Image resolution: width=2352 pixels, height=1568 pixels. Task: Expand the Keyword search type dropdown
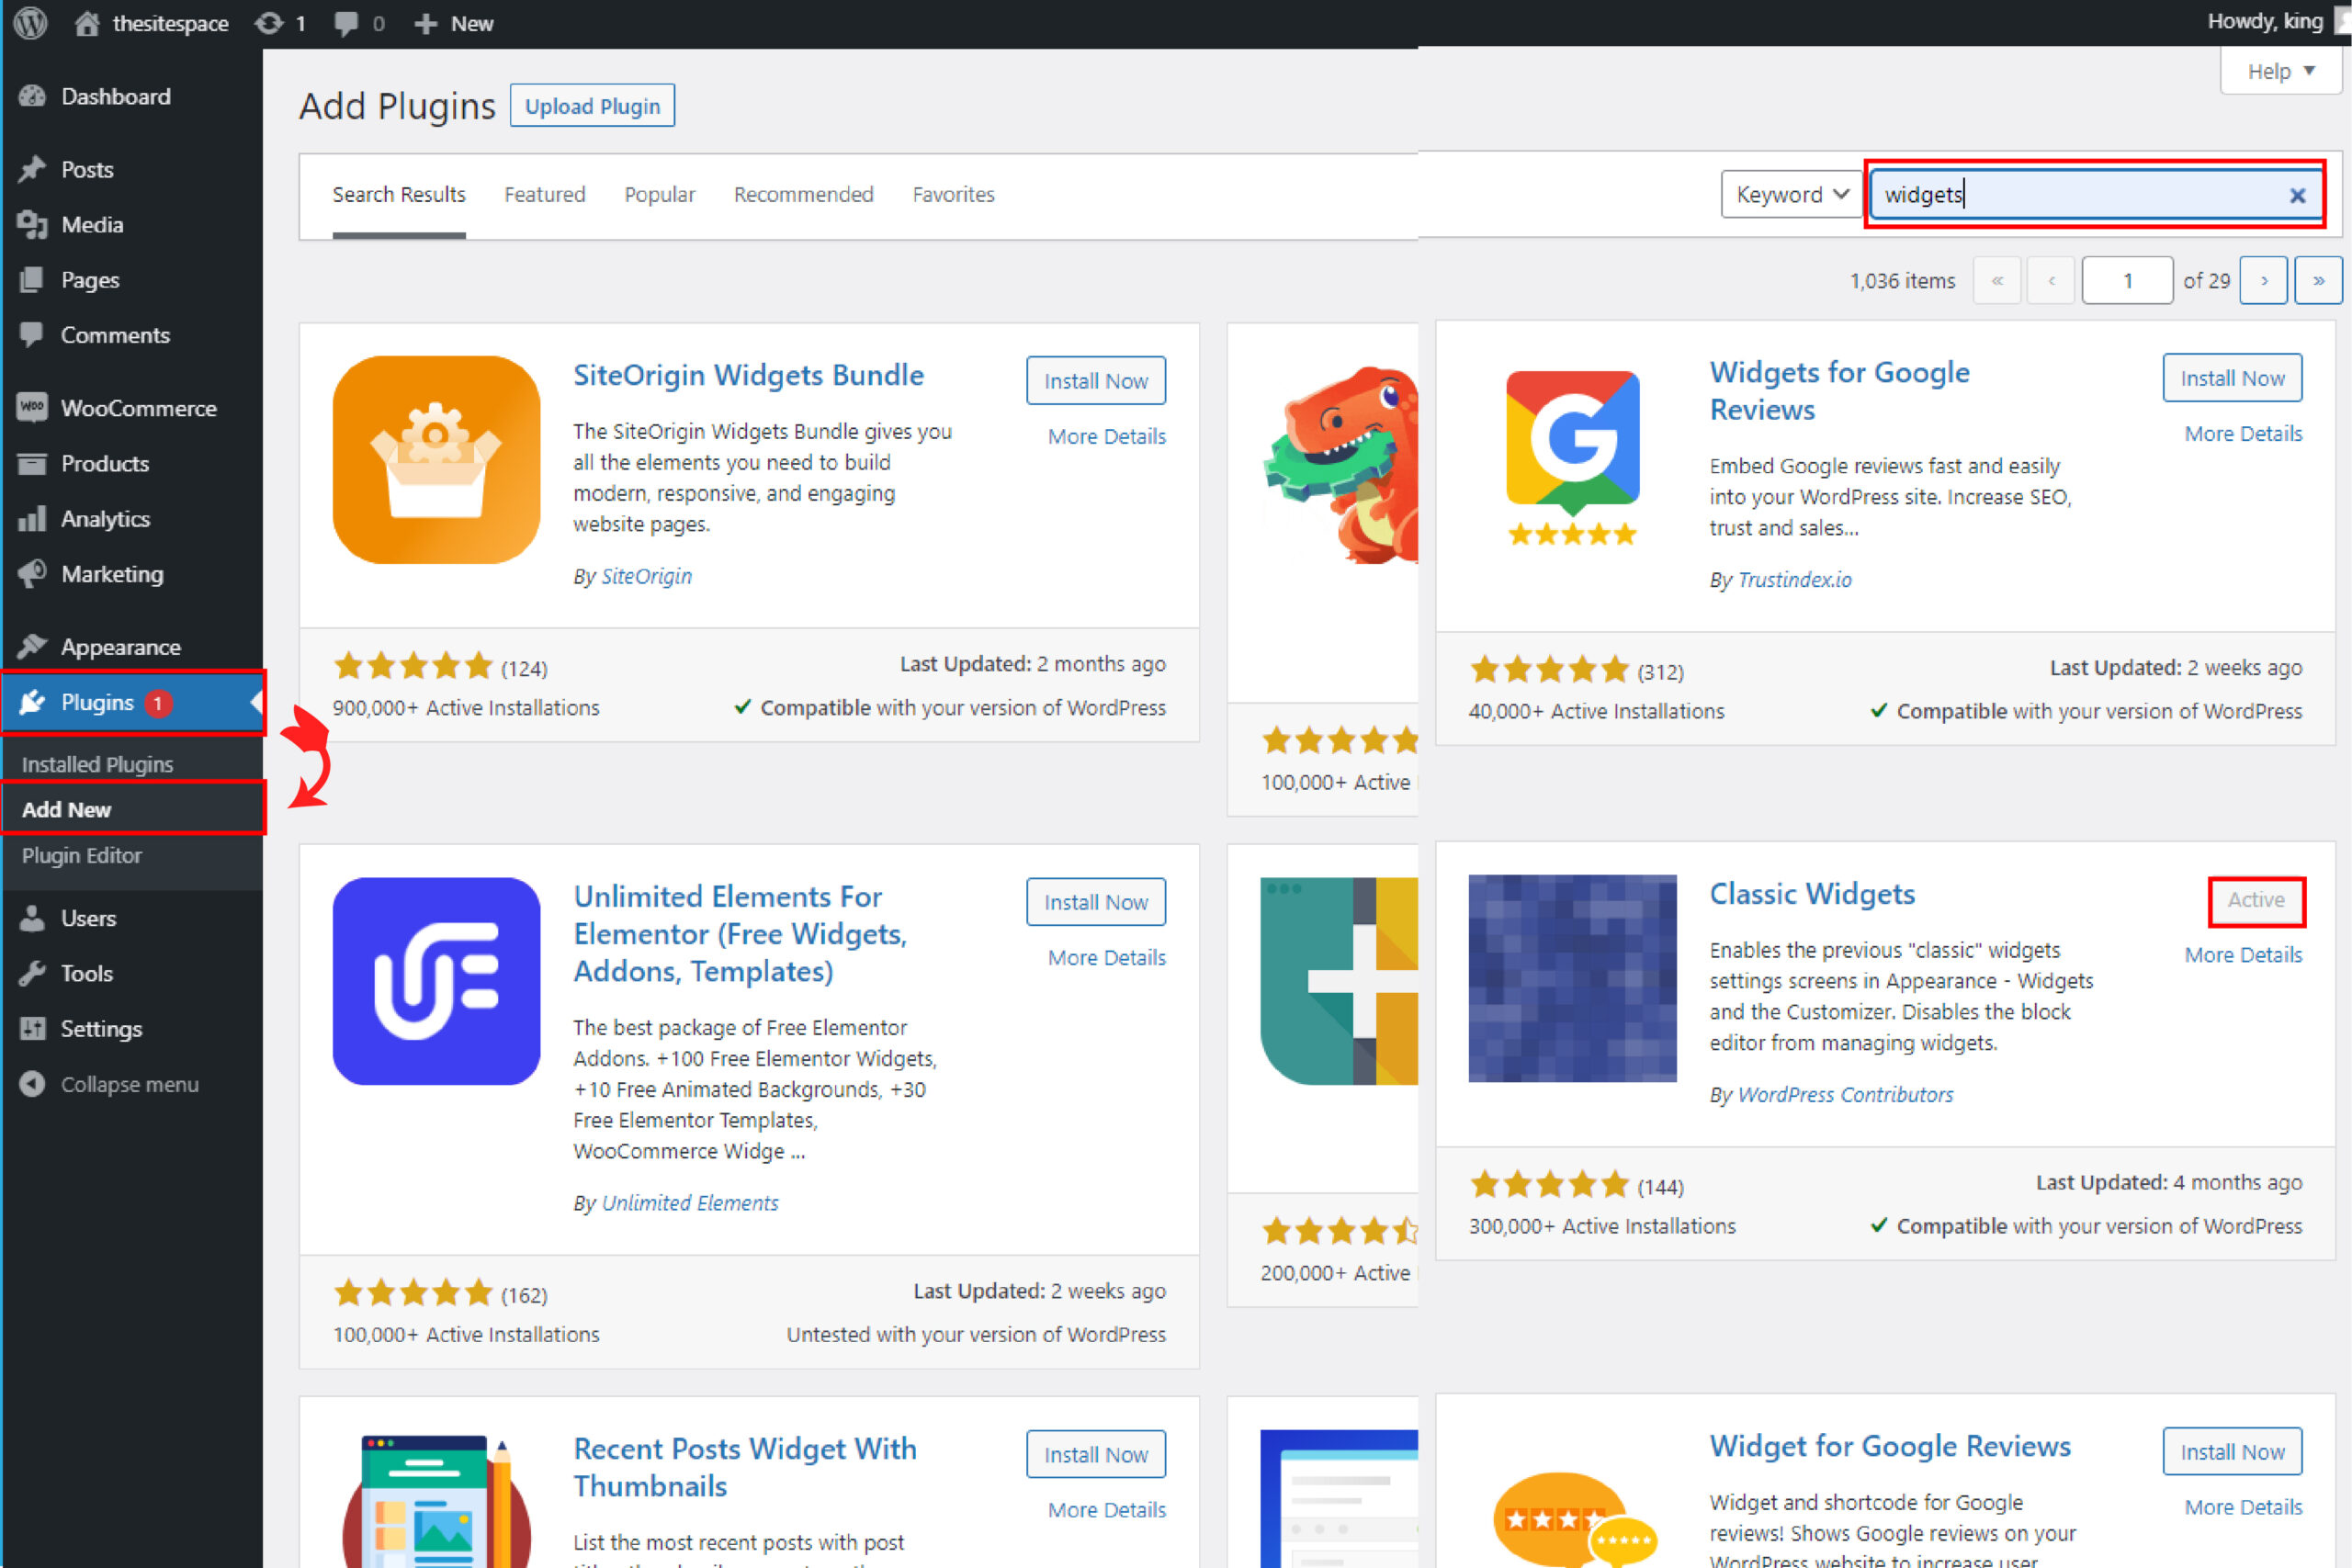(1790, 194)
